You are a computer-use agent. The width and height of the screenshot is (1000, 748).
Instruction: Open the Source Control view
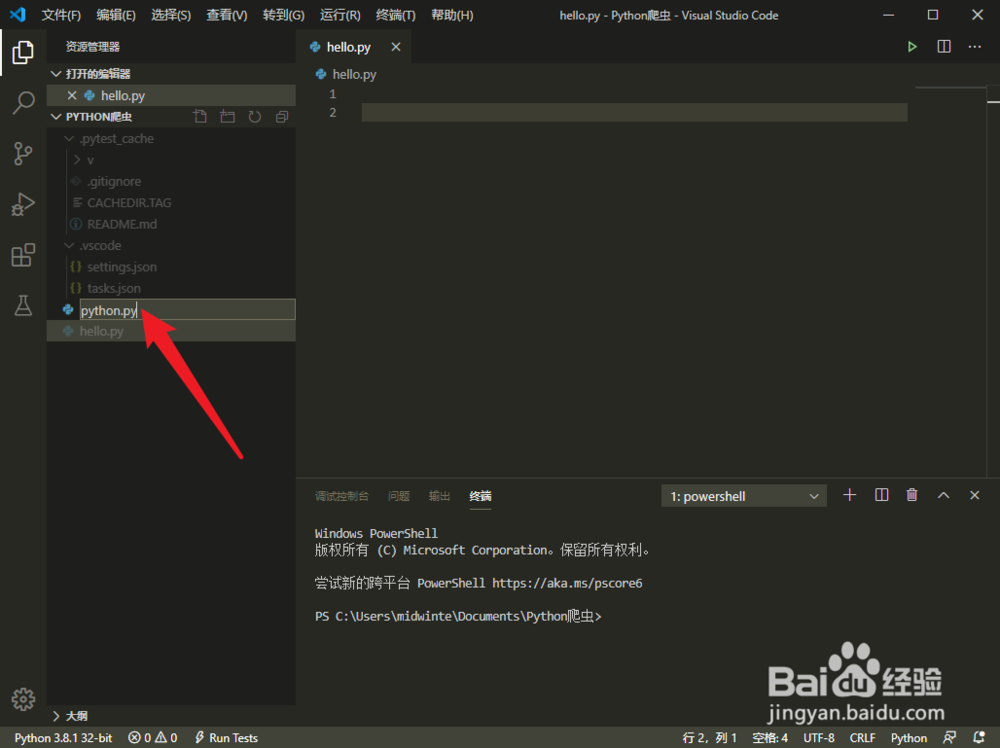click(x=23, y=154)
